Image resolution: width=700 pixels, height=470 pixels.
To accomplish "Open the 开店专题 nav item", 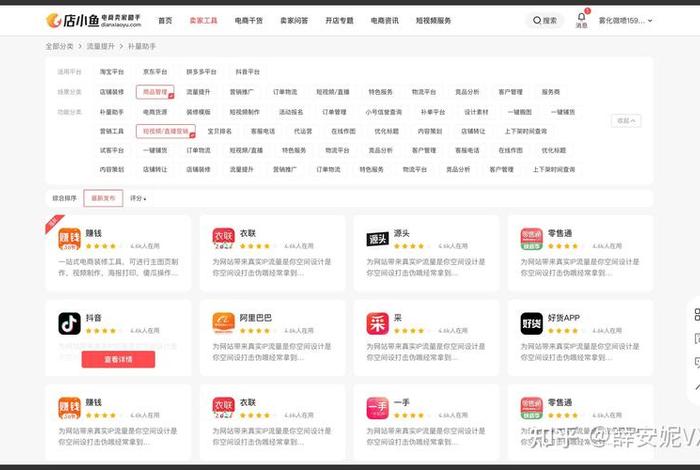I will [x=339, y=21].
